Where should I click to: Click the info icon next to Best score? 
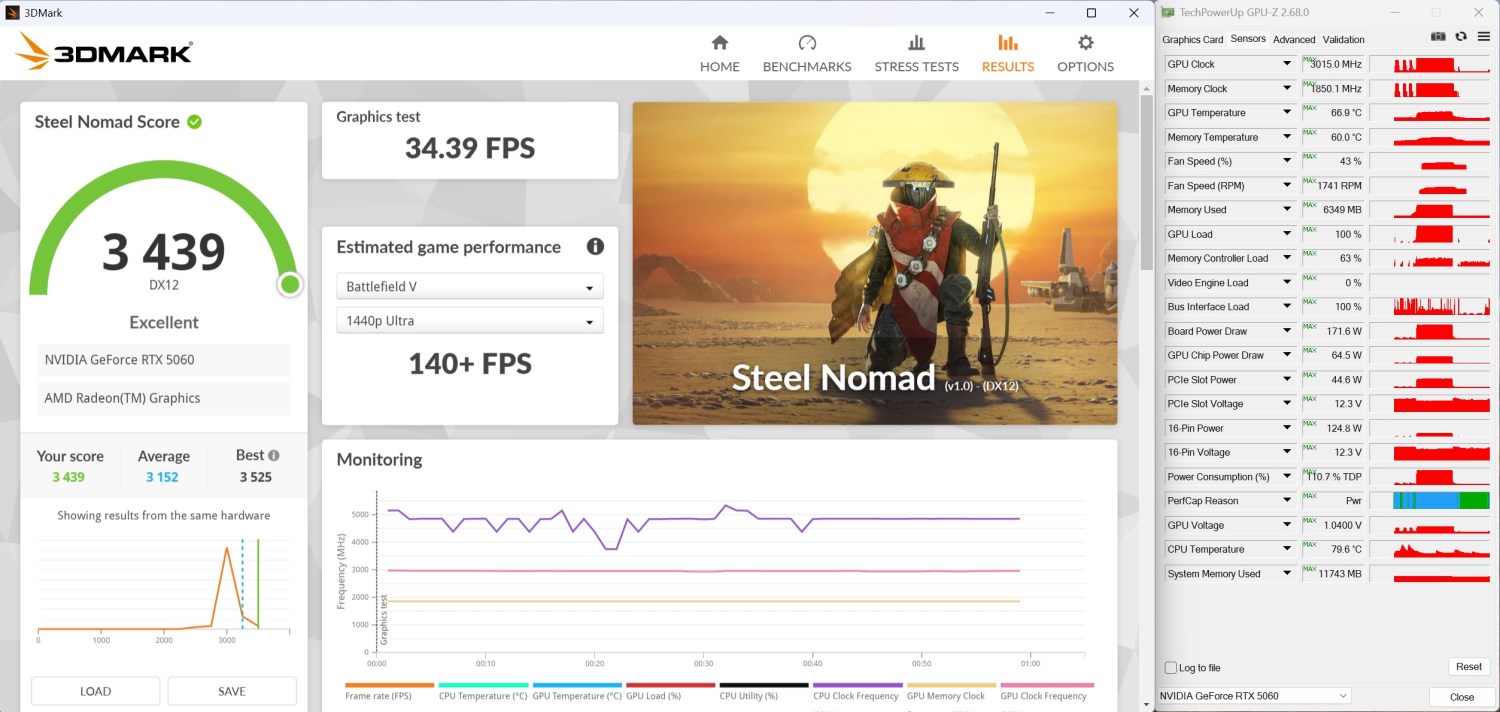(274, 455)
